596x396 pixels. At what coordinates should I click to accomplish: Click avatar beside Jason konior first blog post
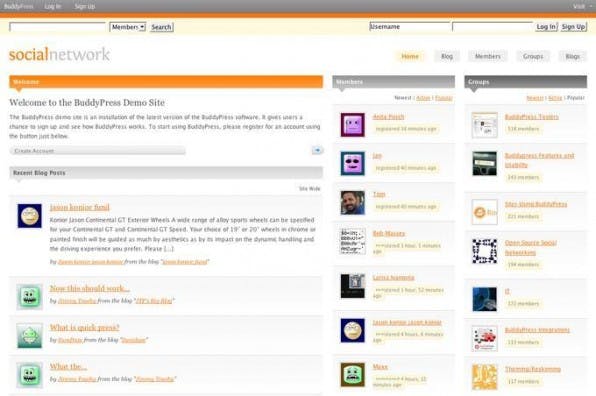(30, 216)
